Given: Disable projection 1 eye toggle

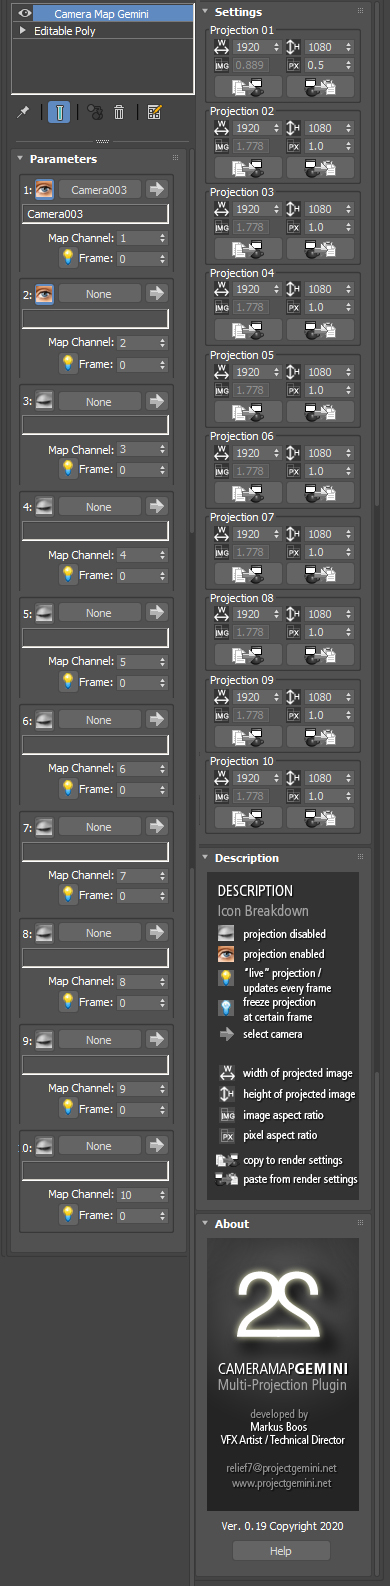Looking at the screenshot, I should (44, 189).
